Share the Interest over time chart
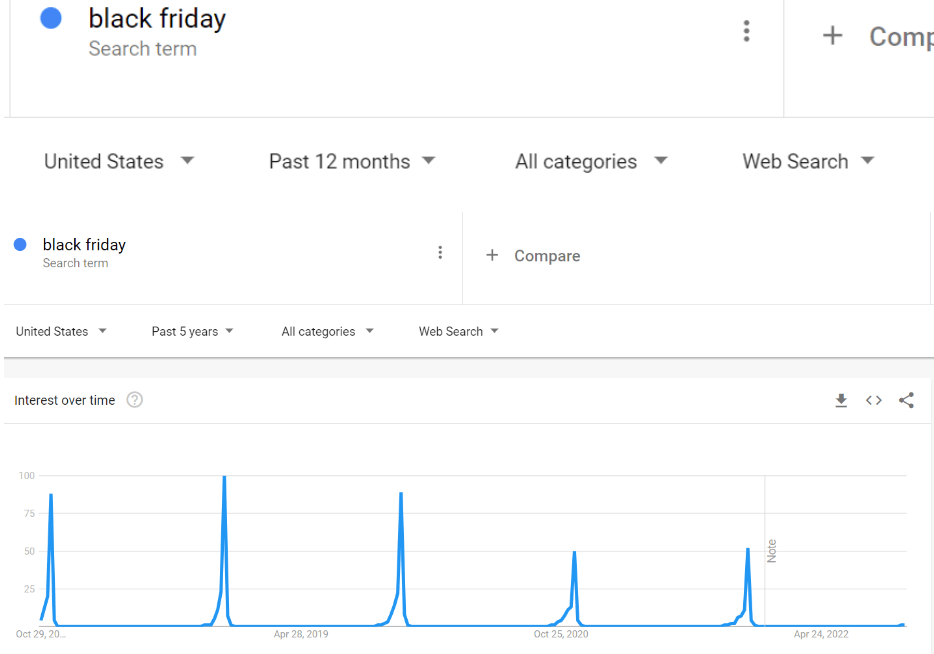934x654 pixels. [906, 401]
